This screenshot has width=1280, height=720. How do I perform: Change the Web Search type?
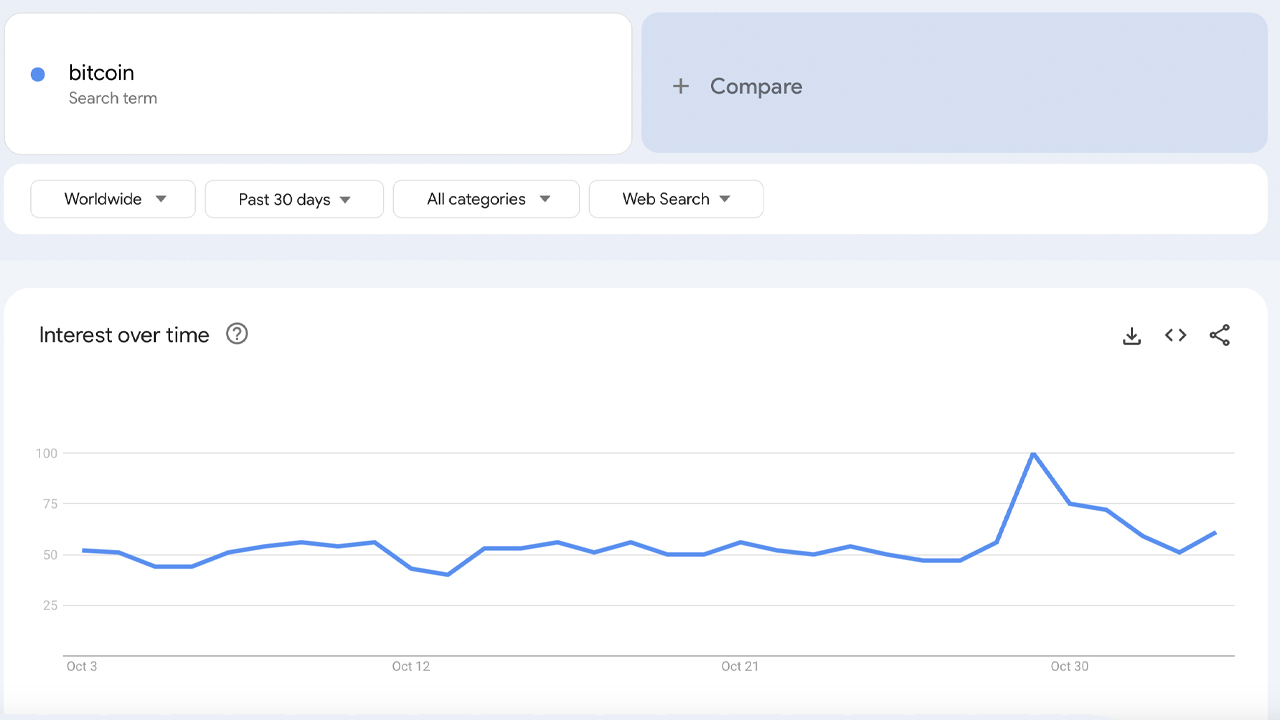point(676,199)
